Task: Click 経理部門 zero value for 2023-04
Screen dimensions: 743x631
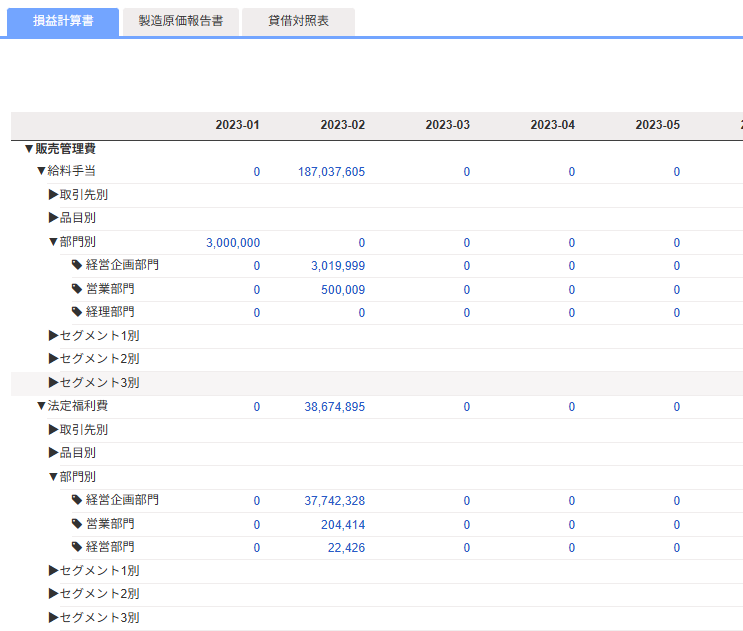Action: pyautogui.click(x=572, y=313)
